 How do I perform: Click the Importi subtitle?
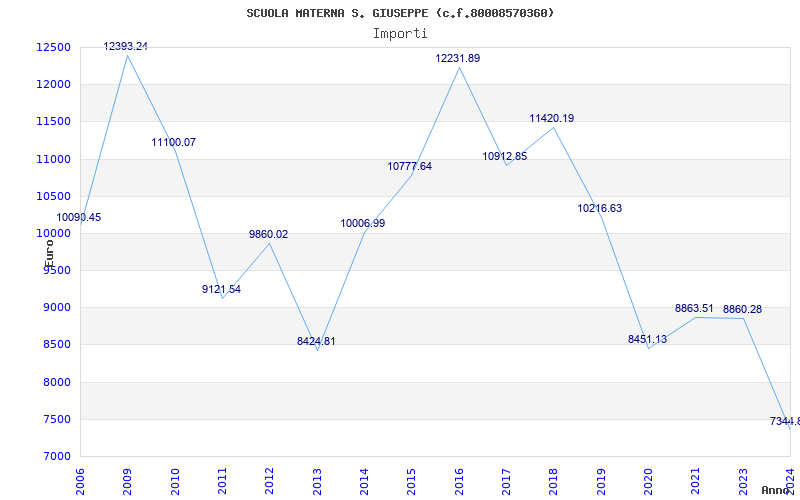[x=400, y=34]
